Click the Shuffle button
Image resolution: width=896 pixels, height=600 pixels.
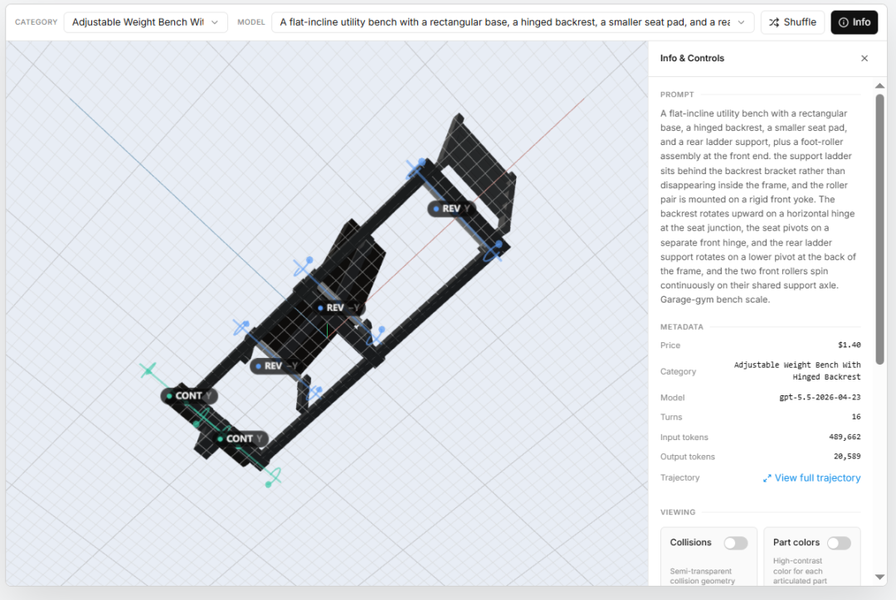point(793,22)
